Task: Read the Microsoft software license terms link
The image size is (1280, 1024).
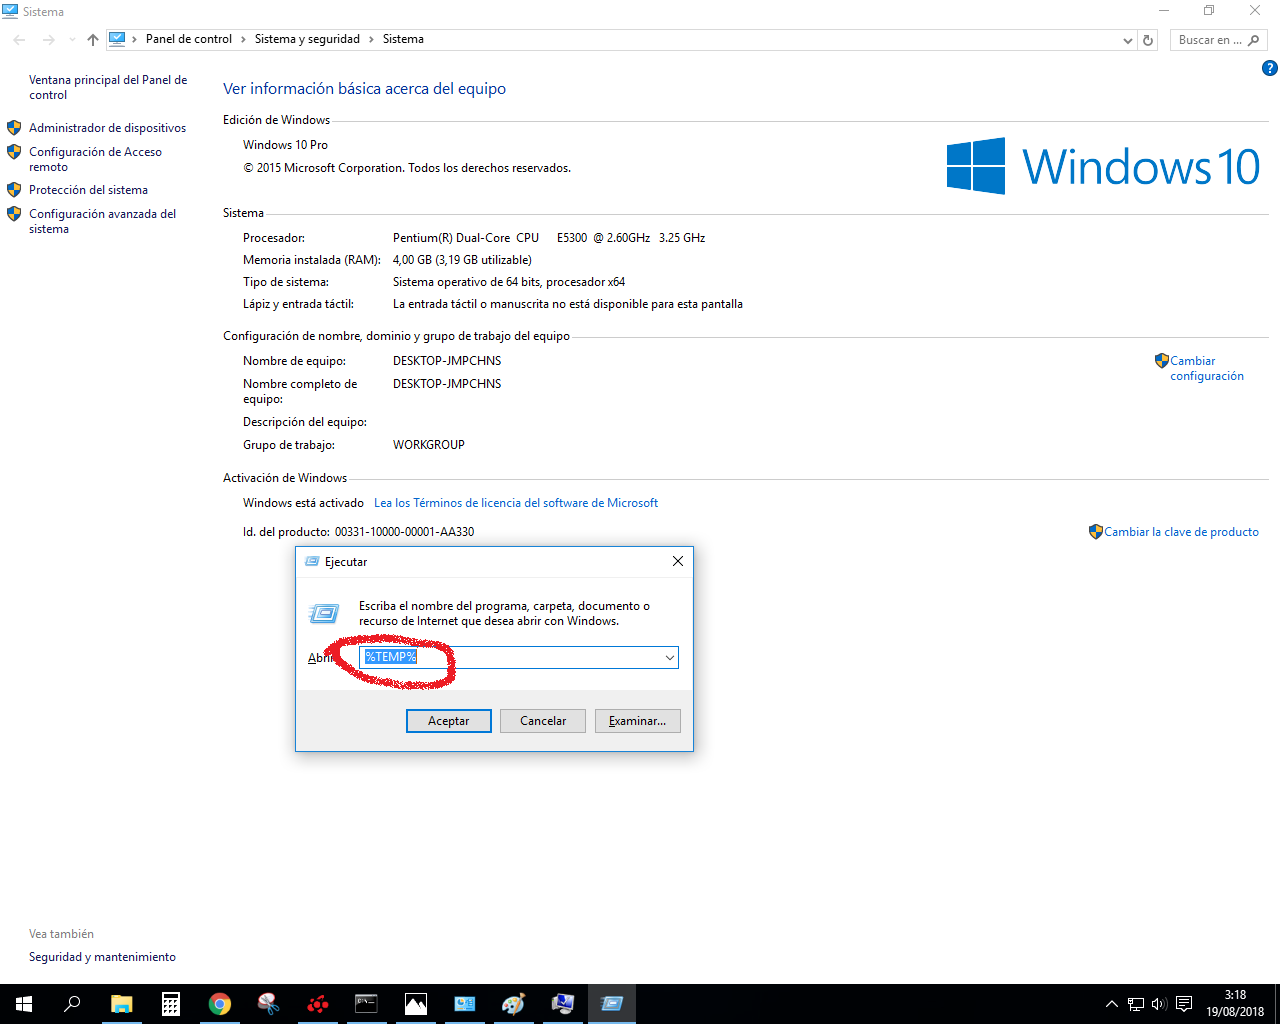Action: [x=516, y=503]
